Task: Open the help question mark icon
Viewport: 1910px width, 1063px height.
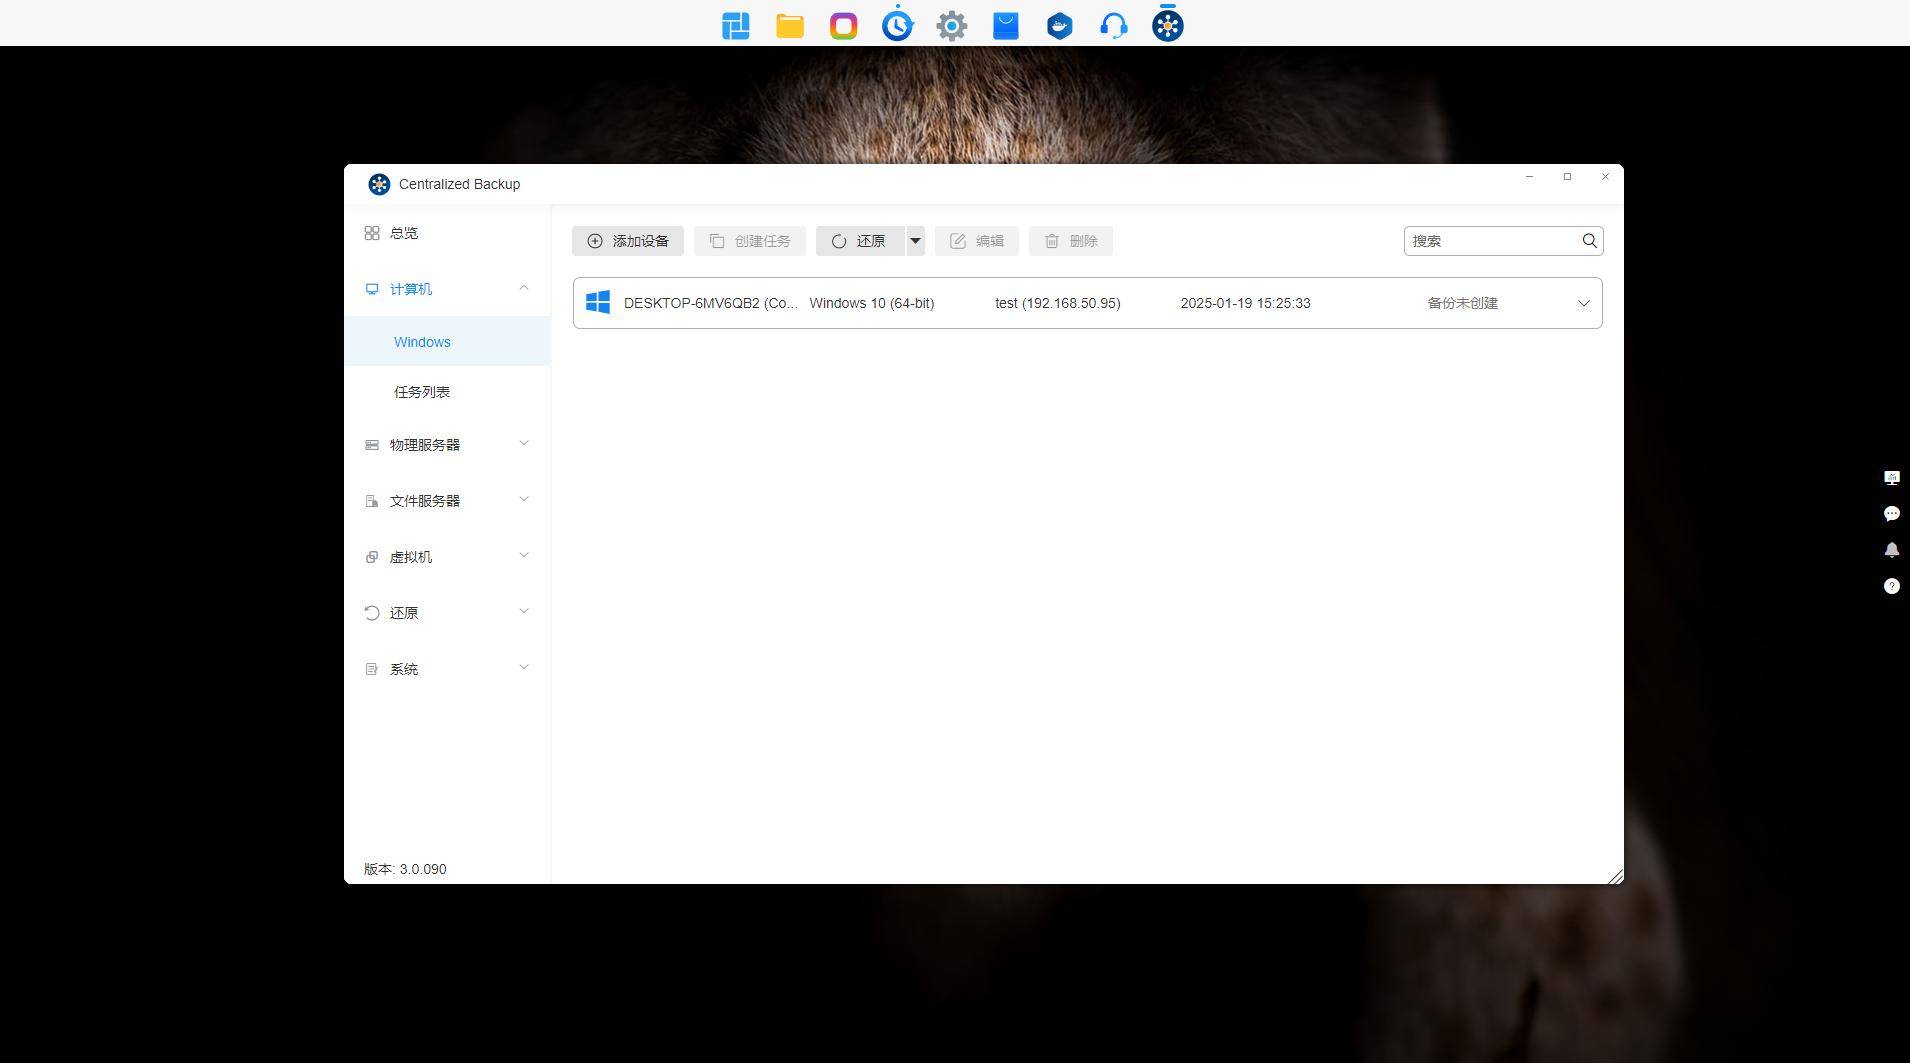Action: pos(1891,586)
